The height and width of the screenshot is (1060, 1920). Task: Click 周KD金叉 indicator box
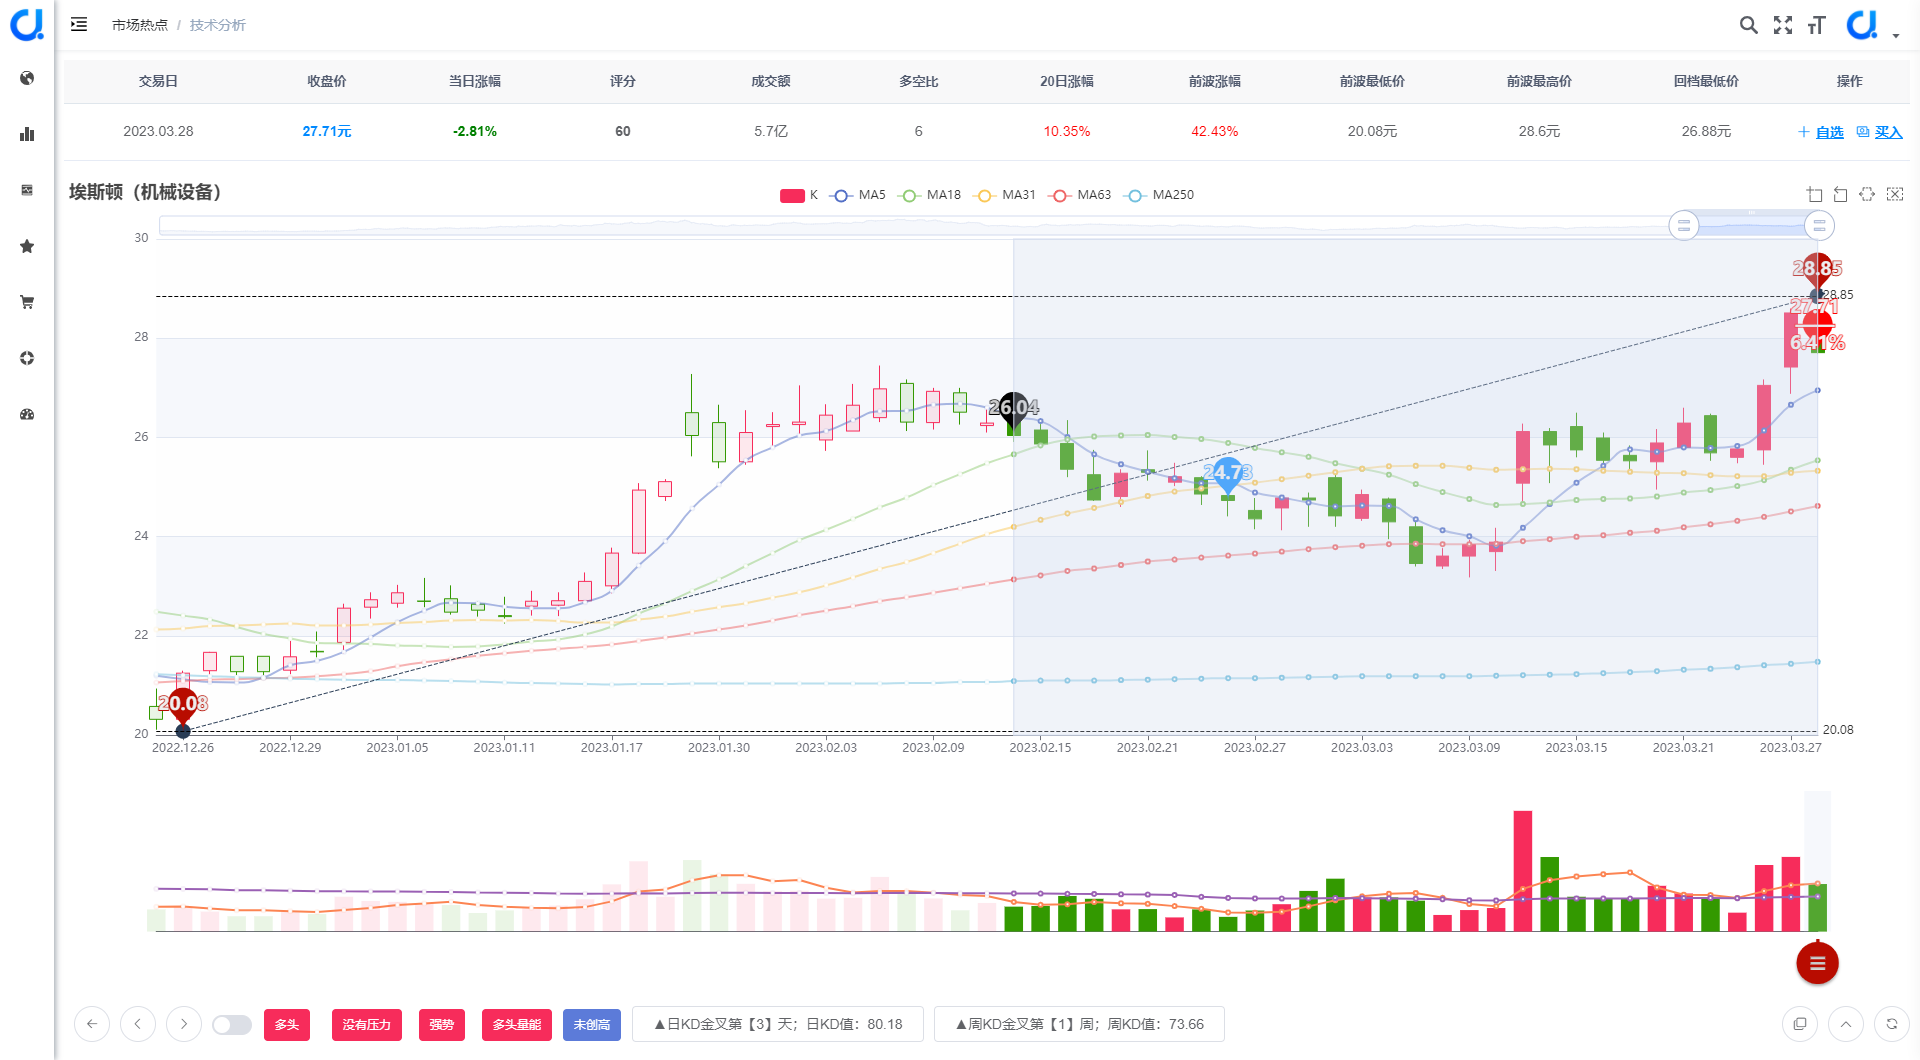click(1079, 1024)
